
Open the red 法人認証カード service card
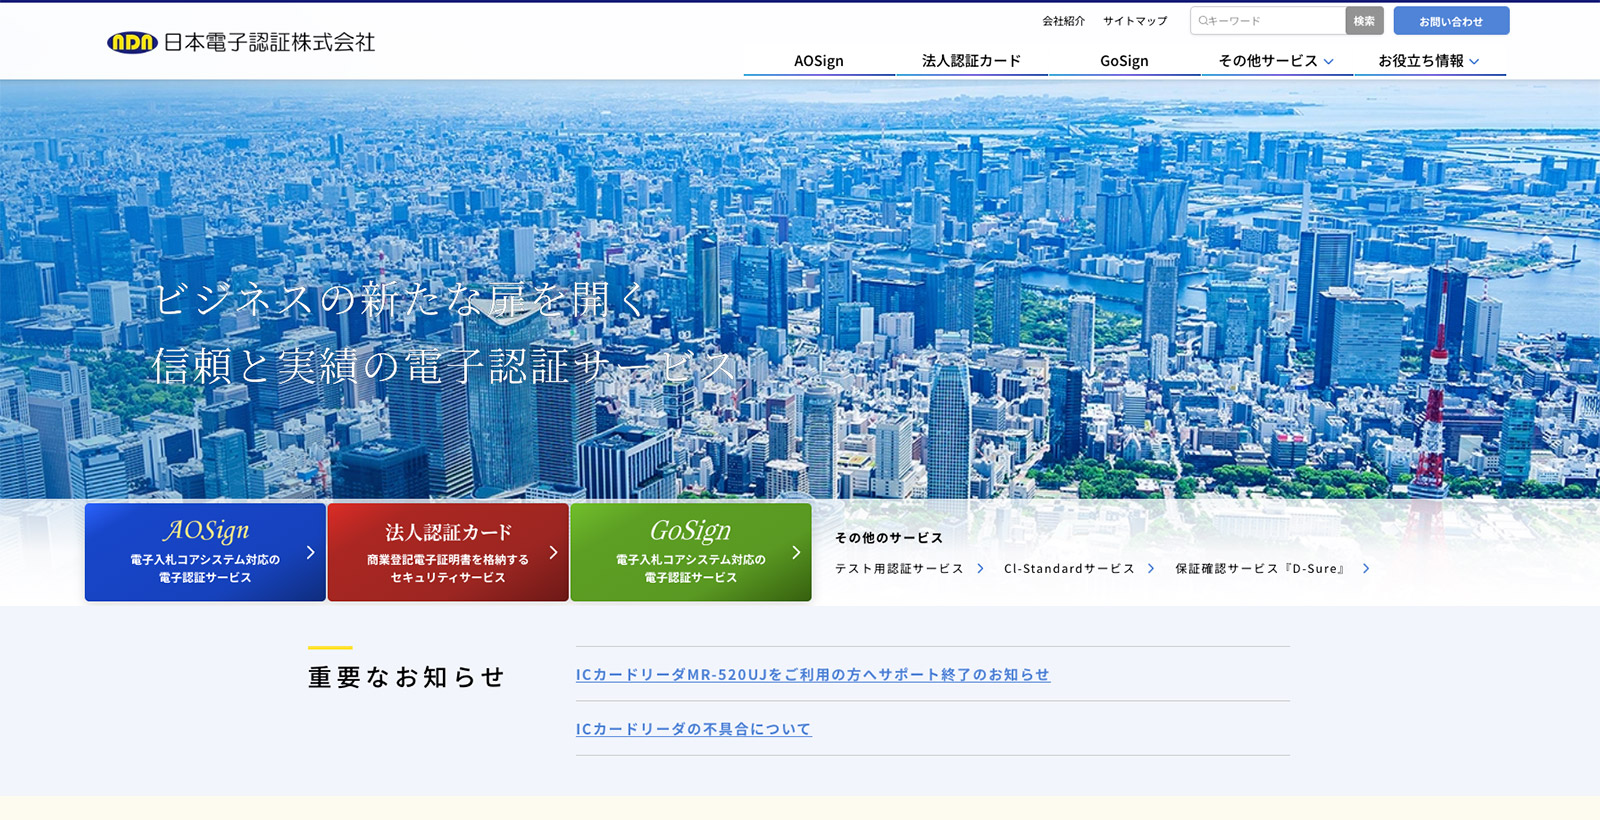[x=448, y=552]
